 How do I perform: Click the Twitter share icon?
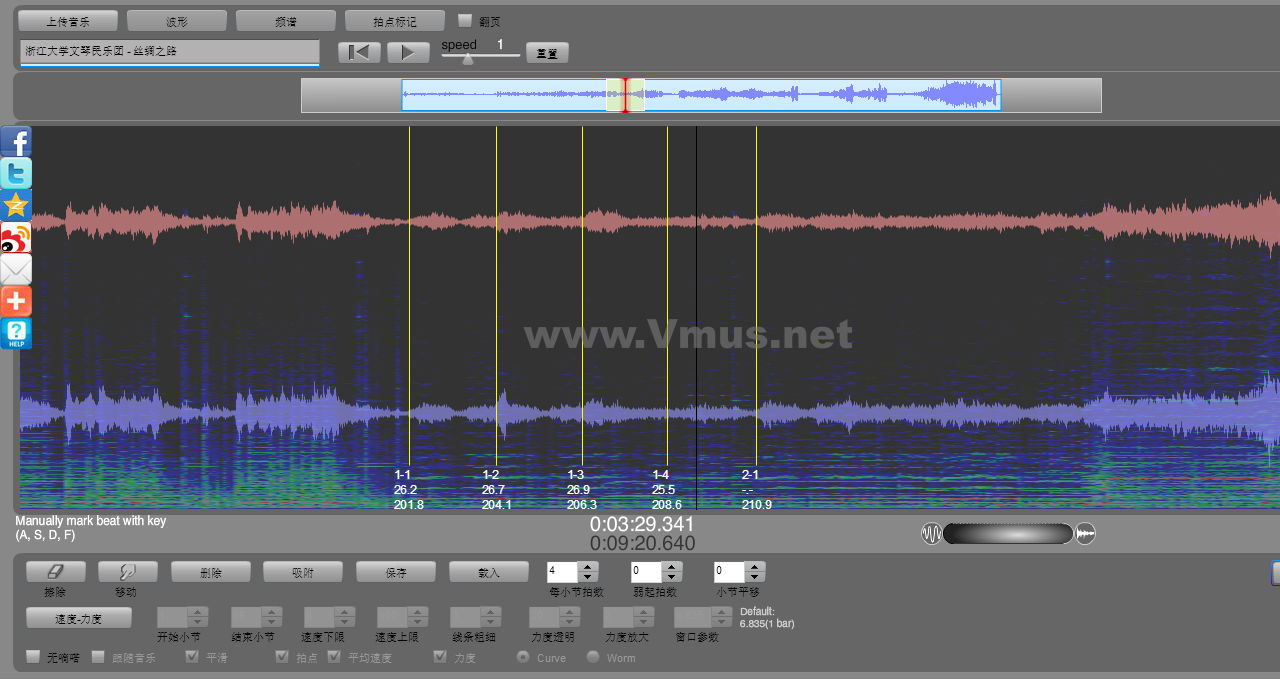16,173
